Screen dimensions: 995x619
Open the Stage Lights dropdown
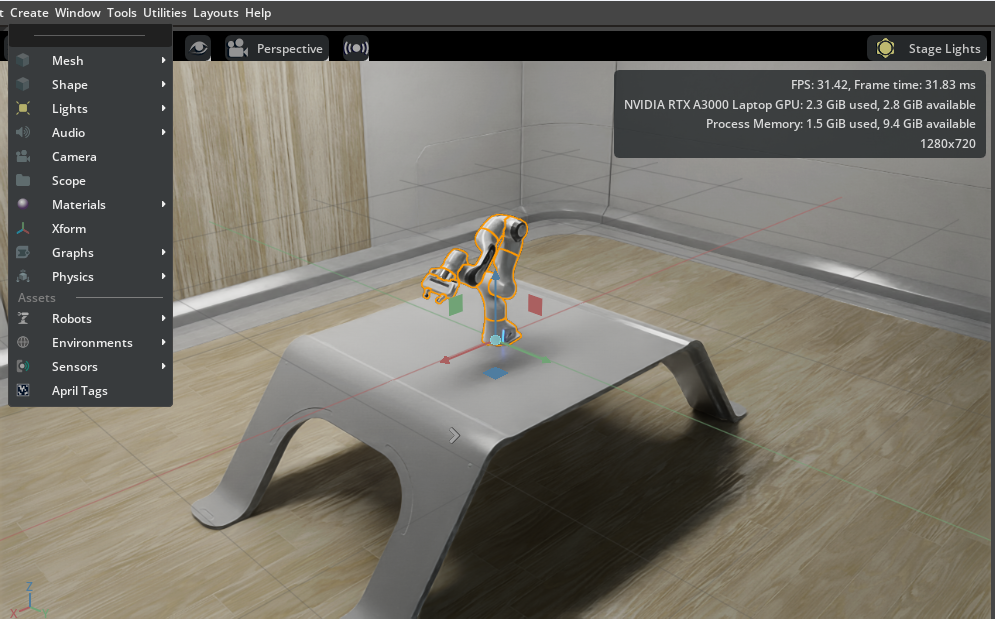pyautogui.click(x=927, y=48)
